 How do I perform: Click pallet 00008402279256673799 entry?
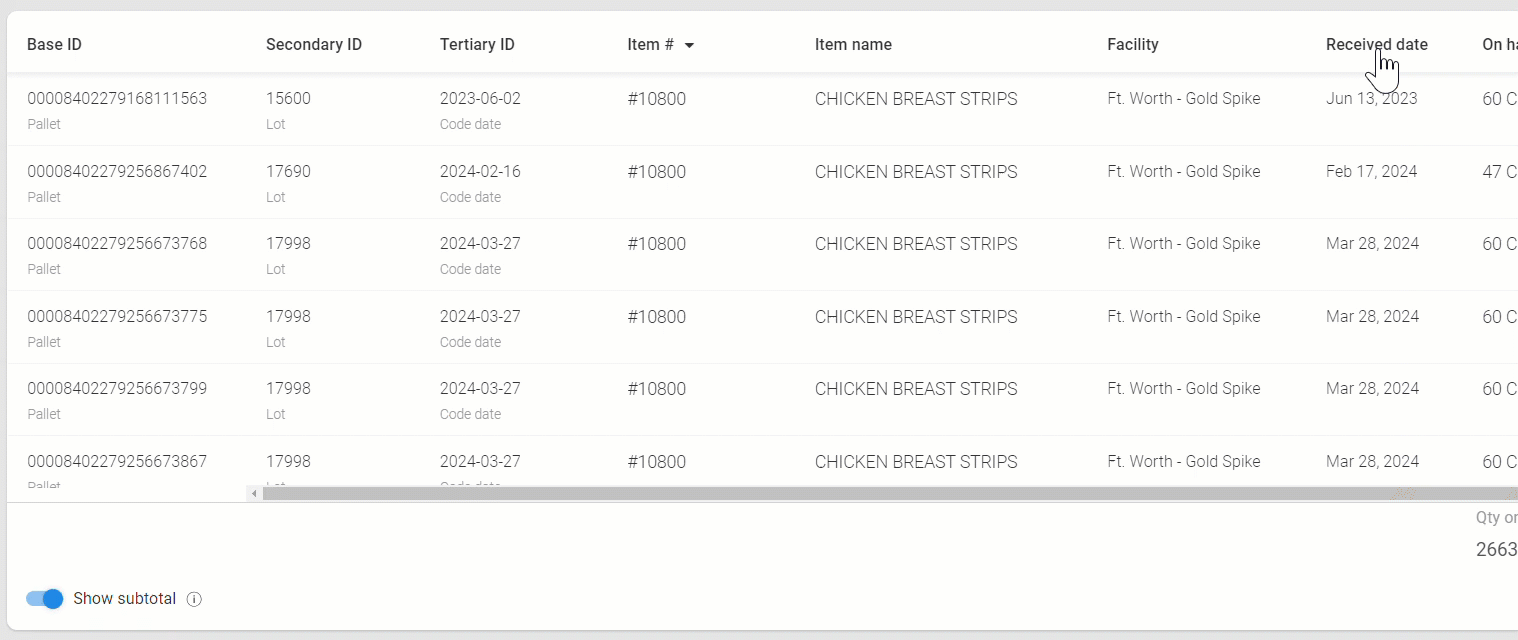(x=117, y=389)
